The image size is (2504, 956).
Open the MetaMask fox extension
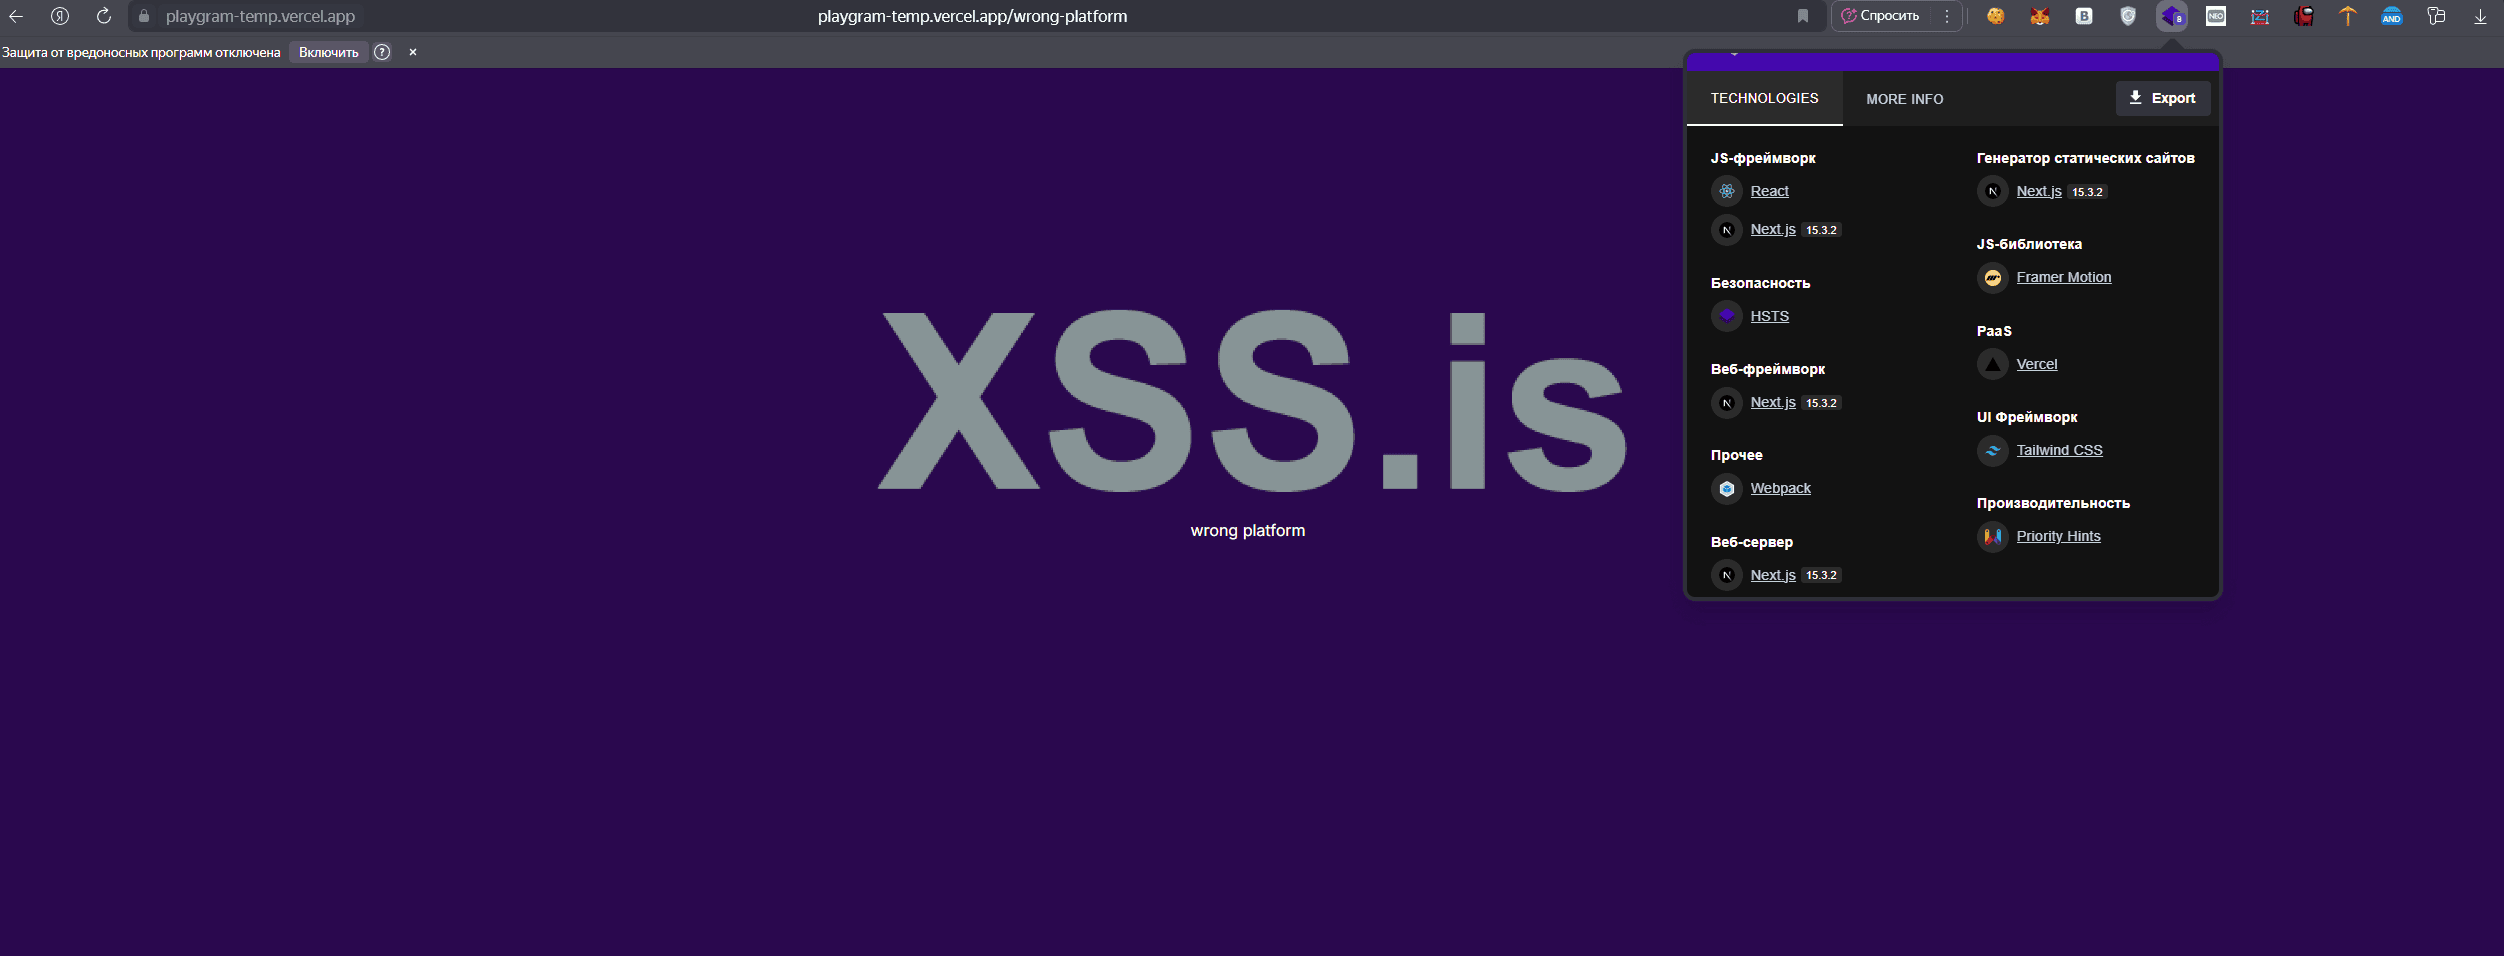[2040, 16]
